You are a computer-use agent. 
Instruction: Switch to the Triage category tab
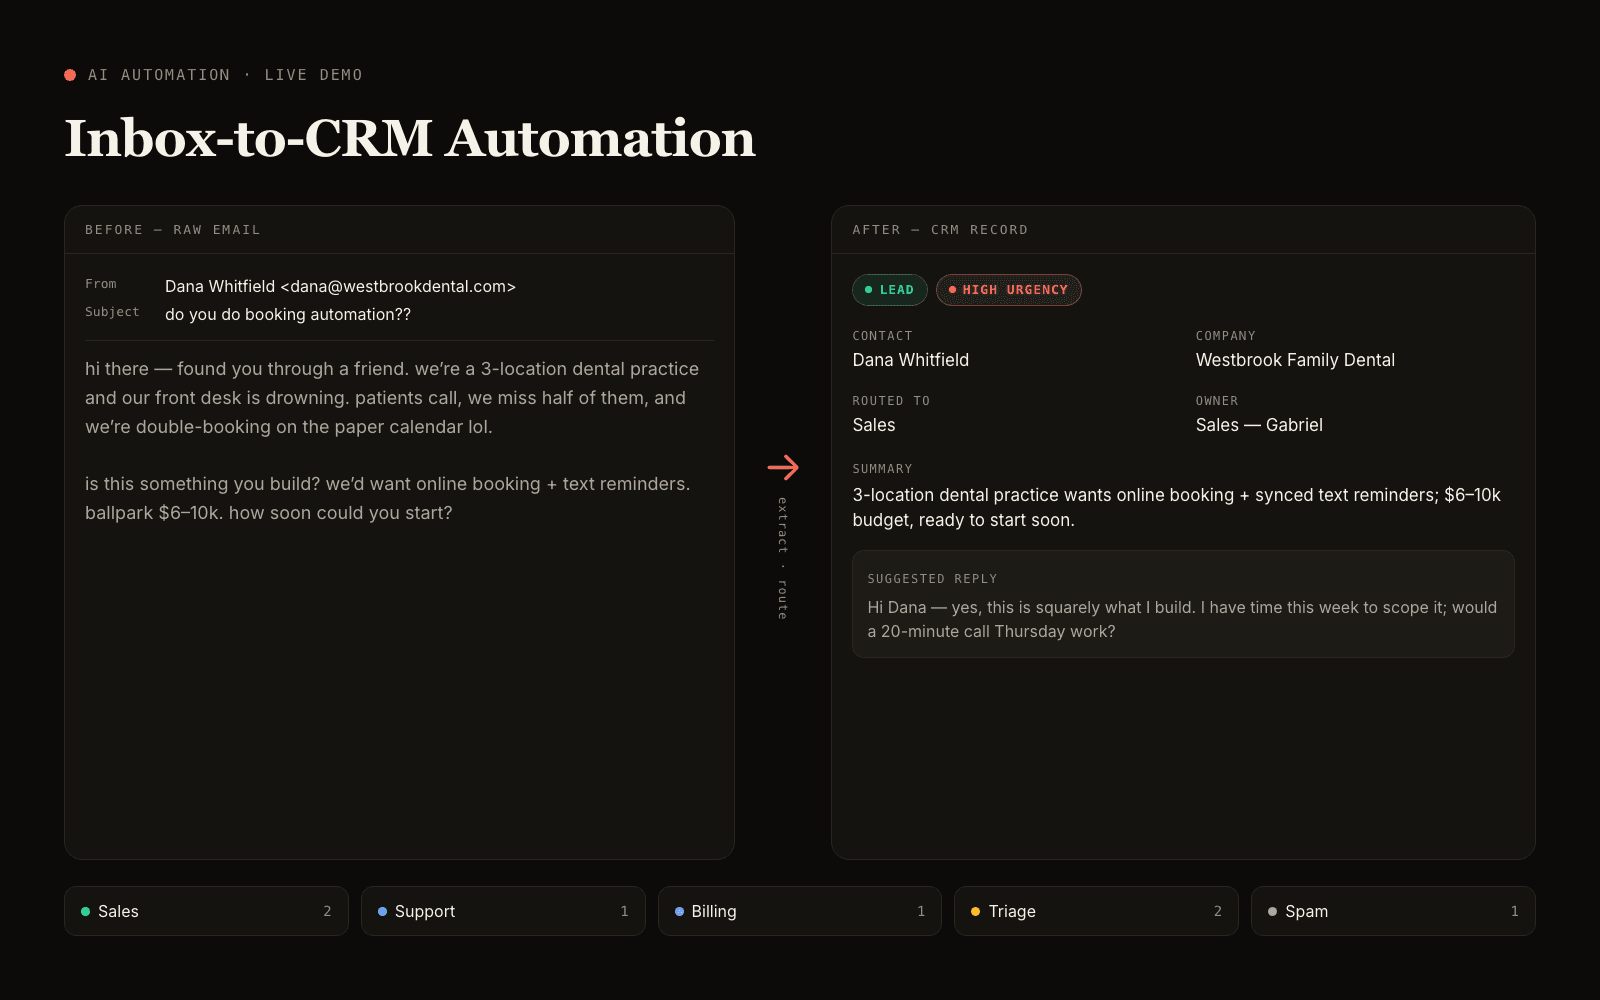coord(1096,911)
